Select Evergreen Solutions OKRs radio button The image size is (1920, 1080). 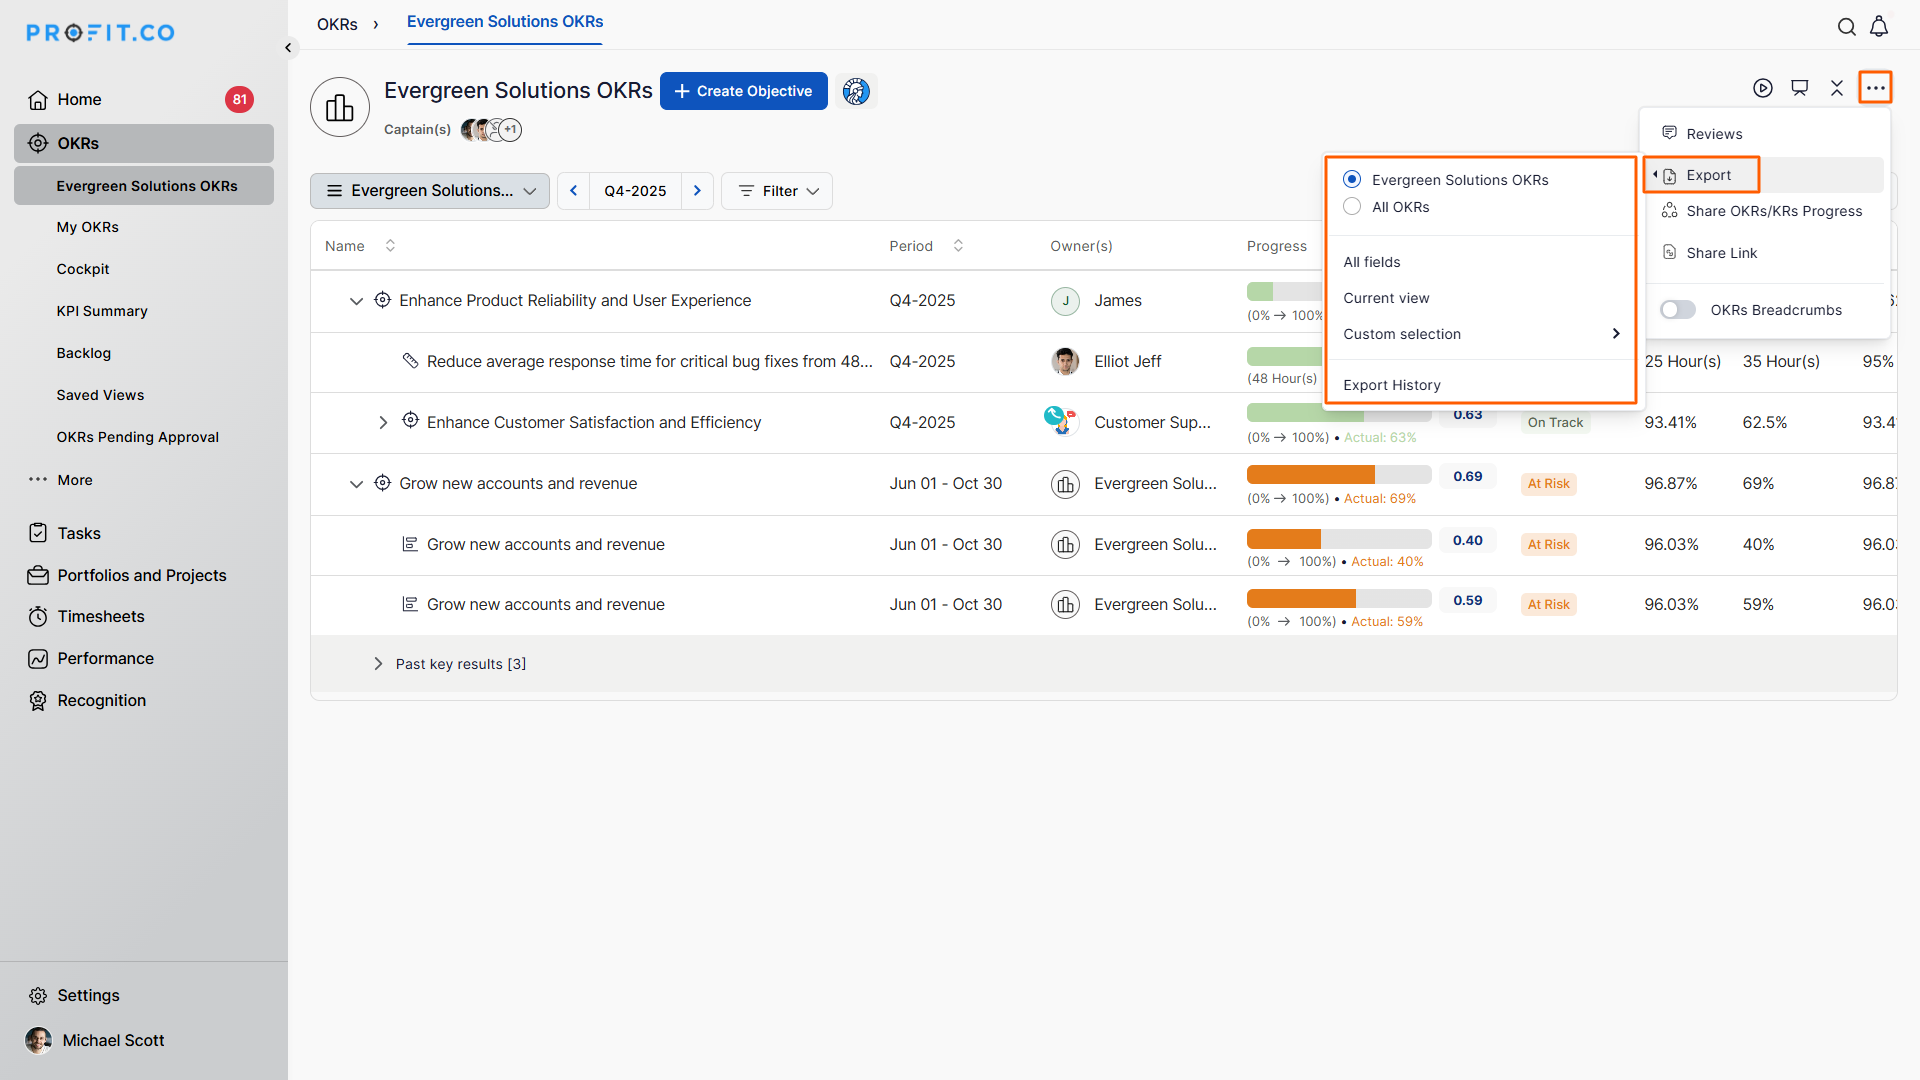1352,180
